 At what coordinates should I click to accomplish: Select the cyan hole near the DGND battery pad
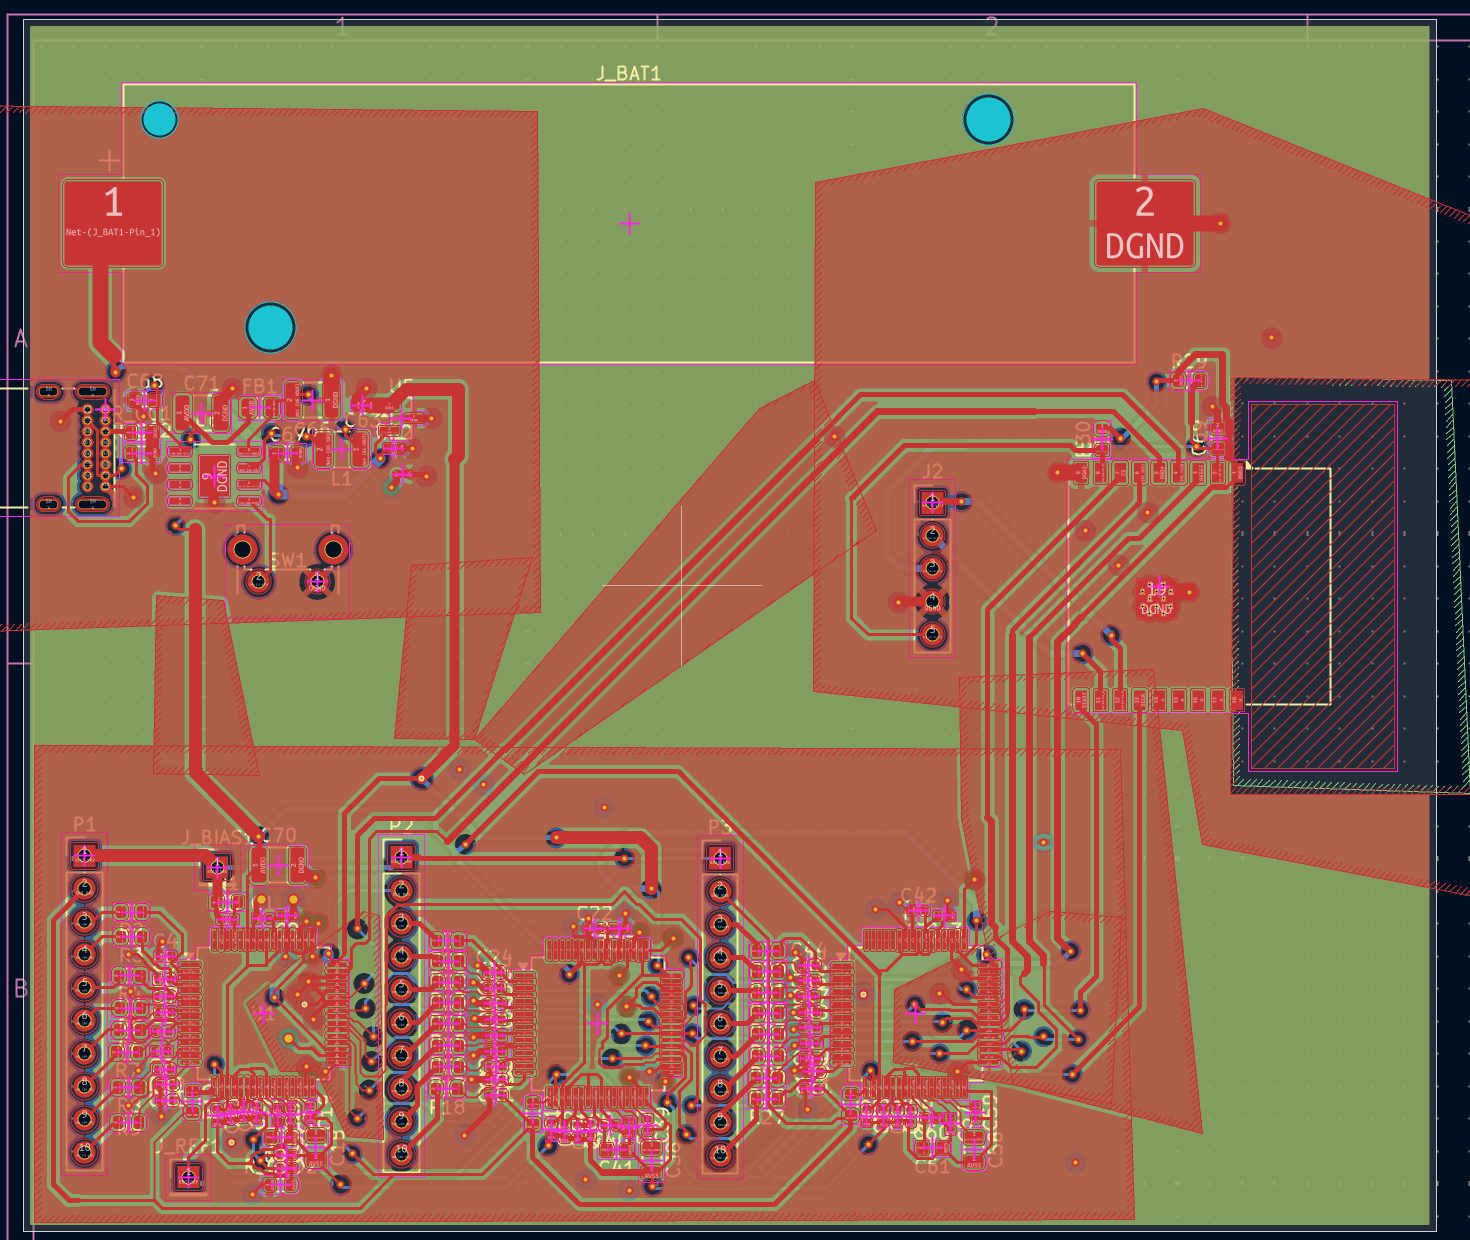point(988,119)
